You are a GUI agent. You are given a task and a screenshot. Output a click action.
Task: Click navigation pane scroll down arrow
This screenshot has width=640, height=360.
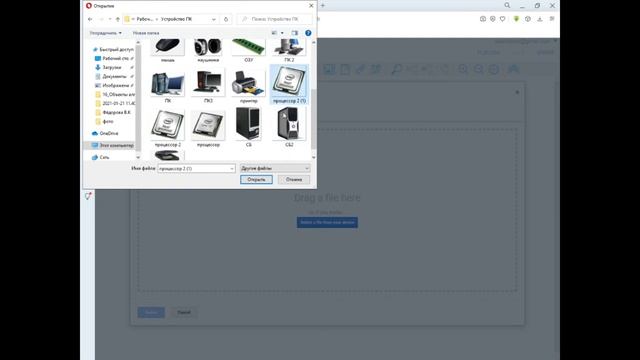138,157
